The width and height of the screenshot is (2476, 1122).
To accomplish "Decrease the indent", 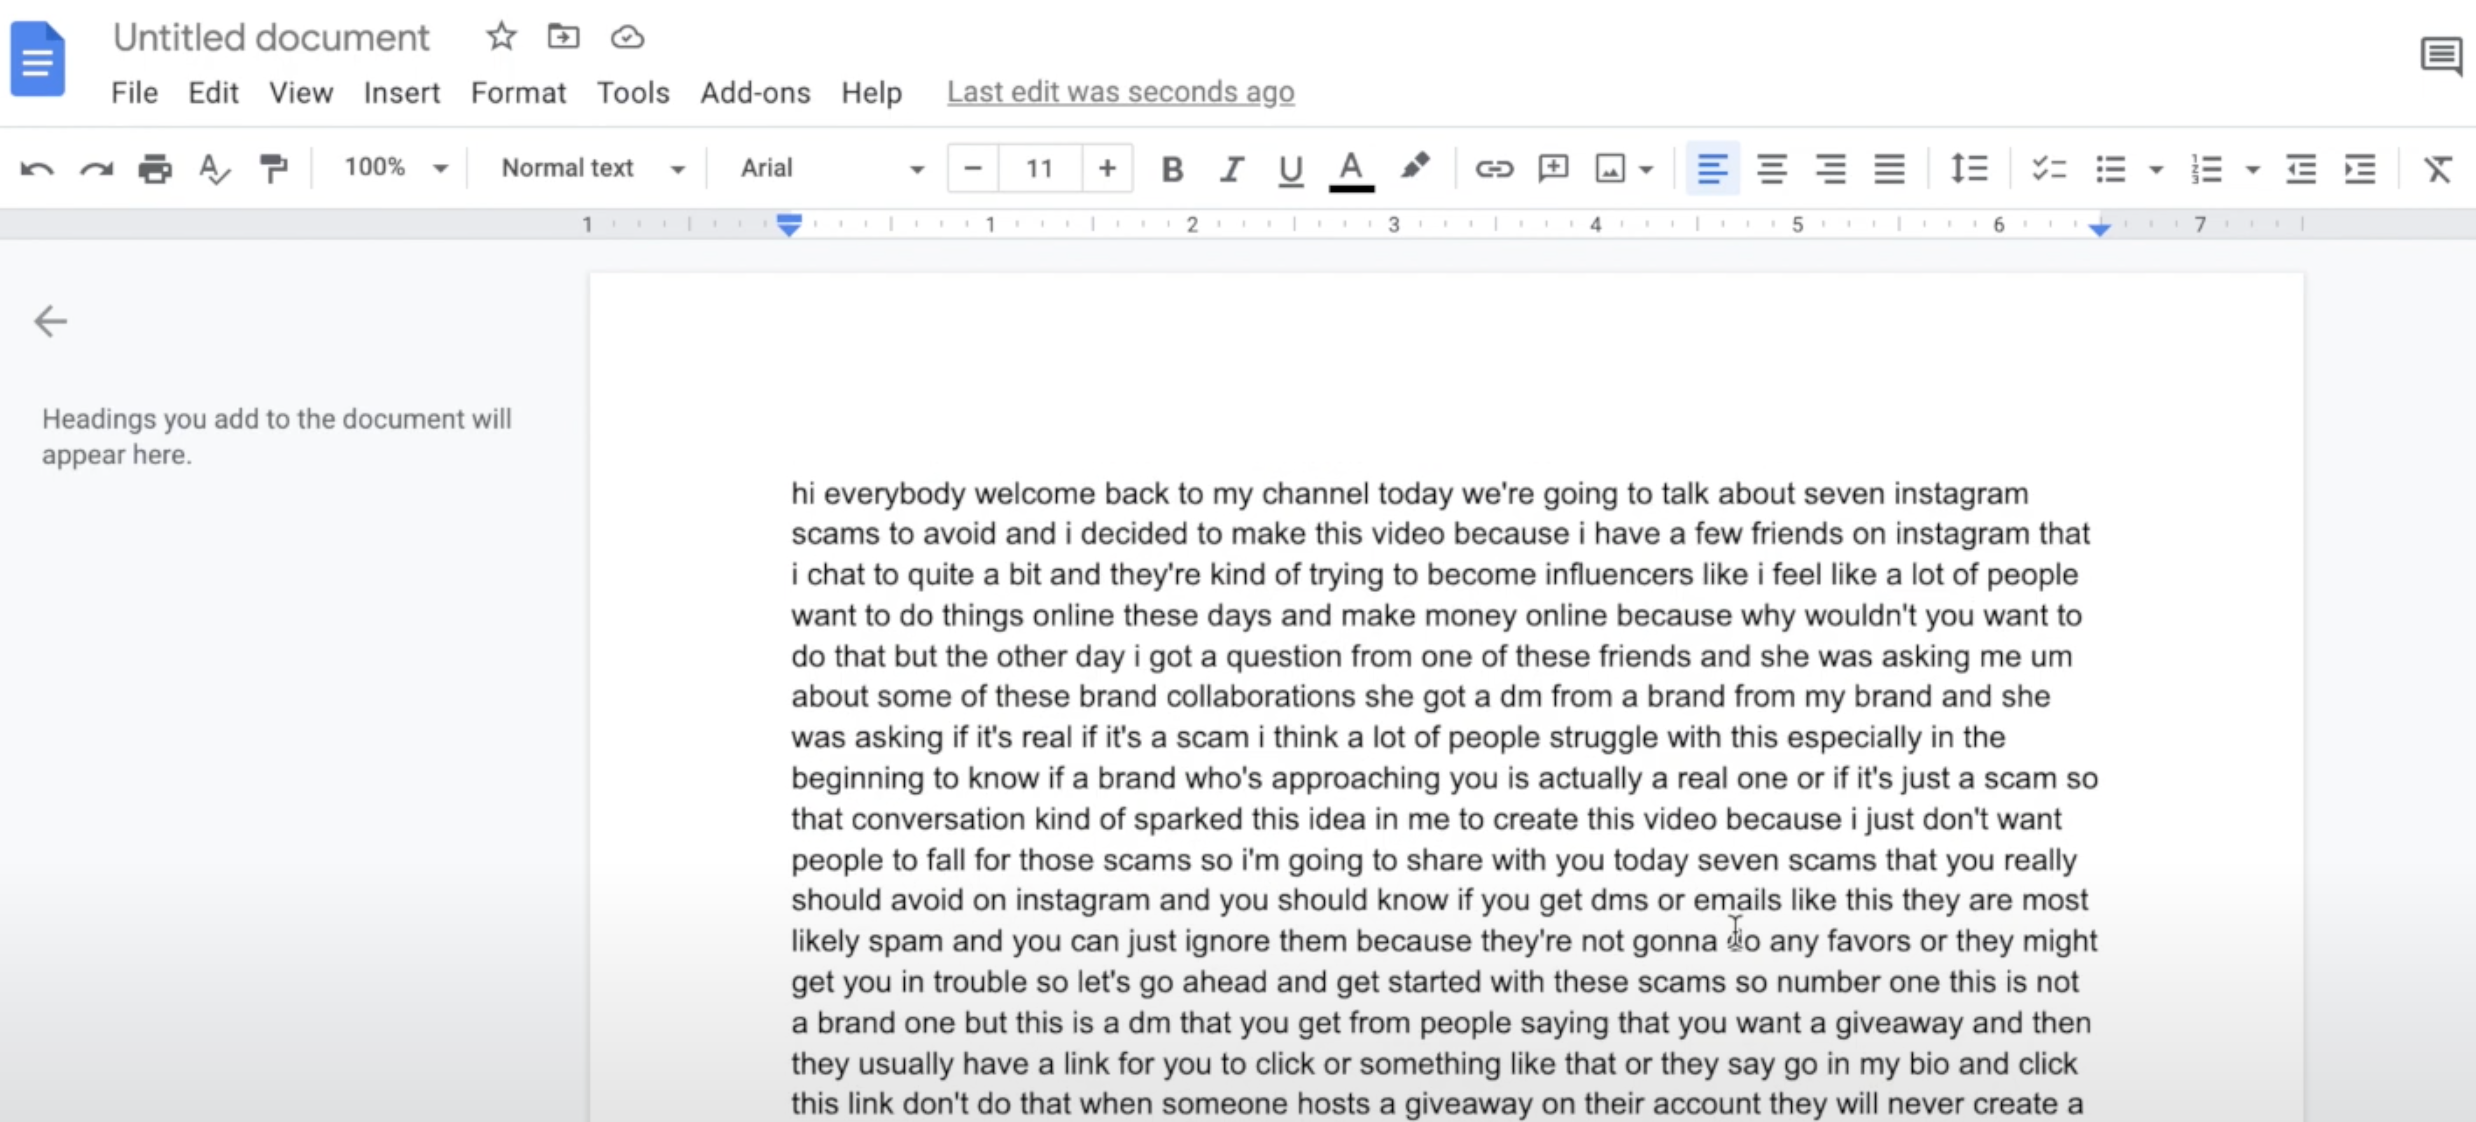I will coord(2301,168).
